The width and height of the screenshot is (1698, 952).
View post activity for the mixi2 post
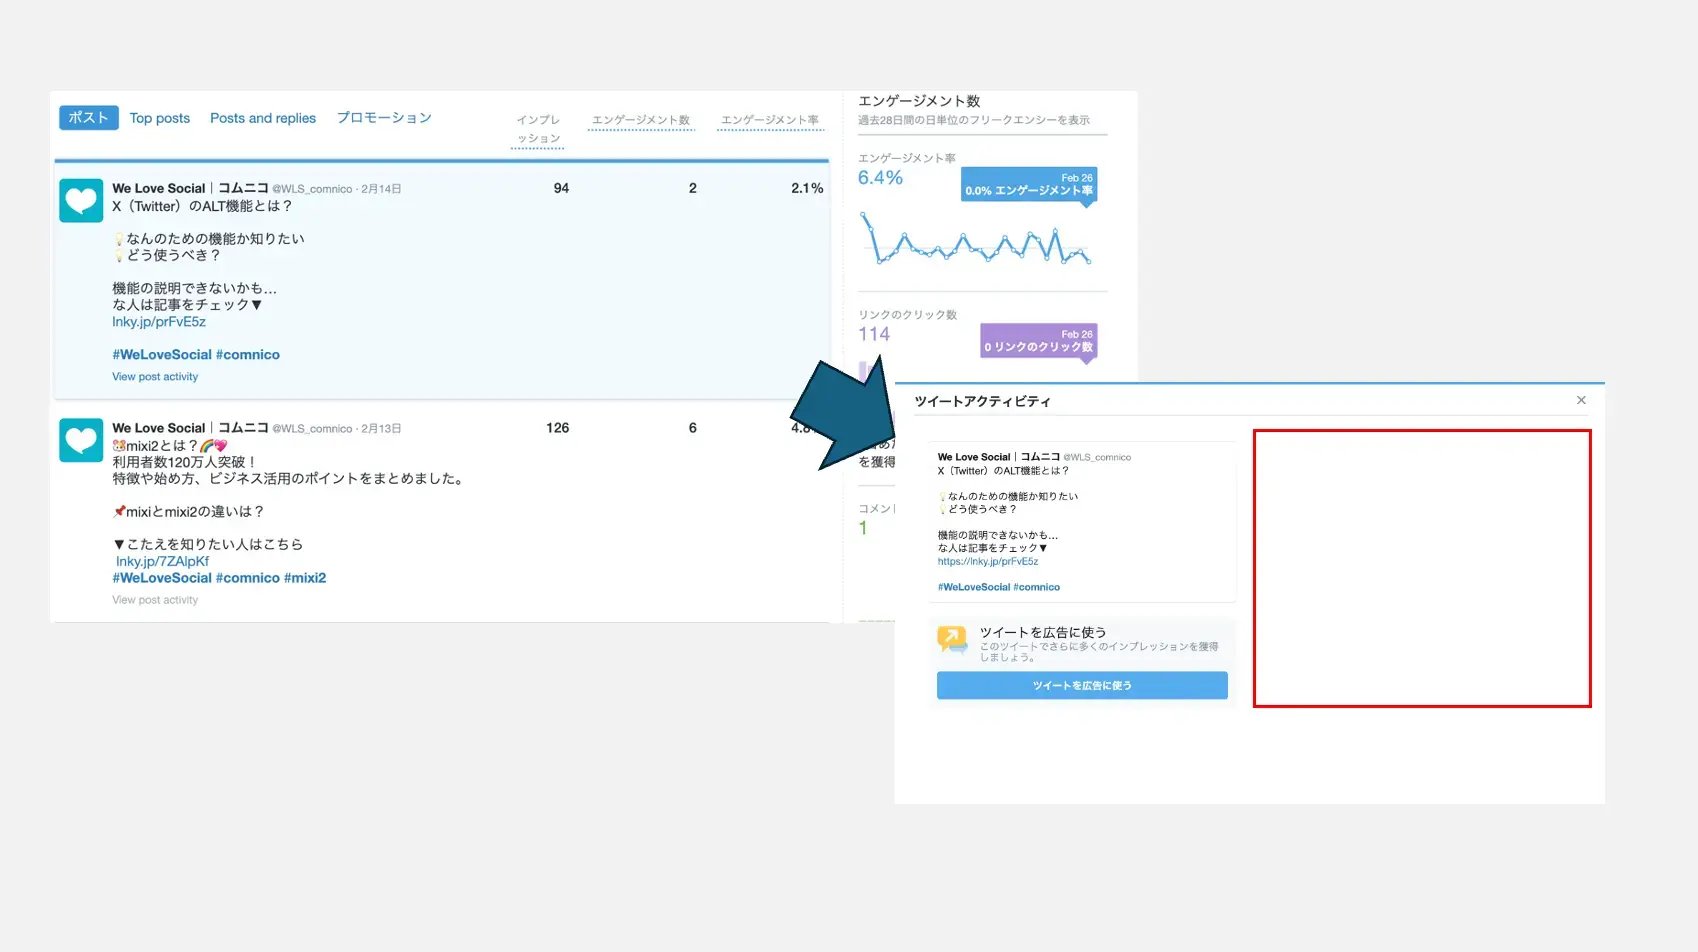click(155, 600)
